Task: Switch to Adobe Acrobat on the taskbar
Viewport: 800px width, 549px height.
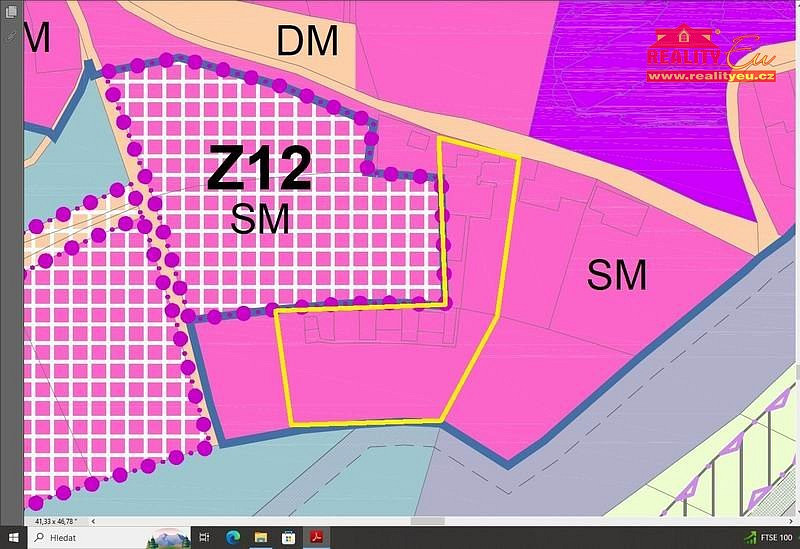Action: coord(316,537)
